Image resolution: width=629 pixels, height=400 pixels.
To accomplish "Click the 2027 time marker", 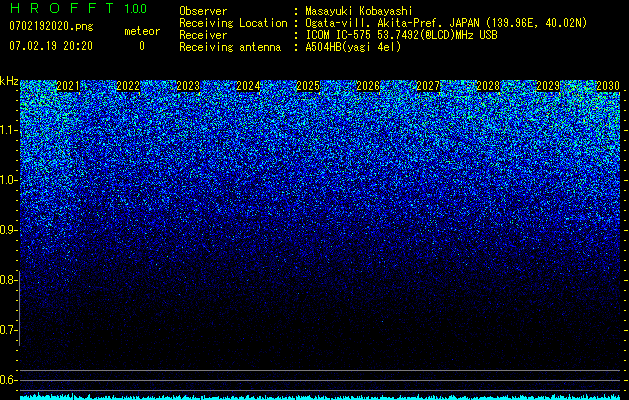I will point(428,86).
